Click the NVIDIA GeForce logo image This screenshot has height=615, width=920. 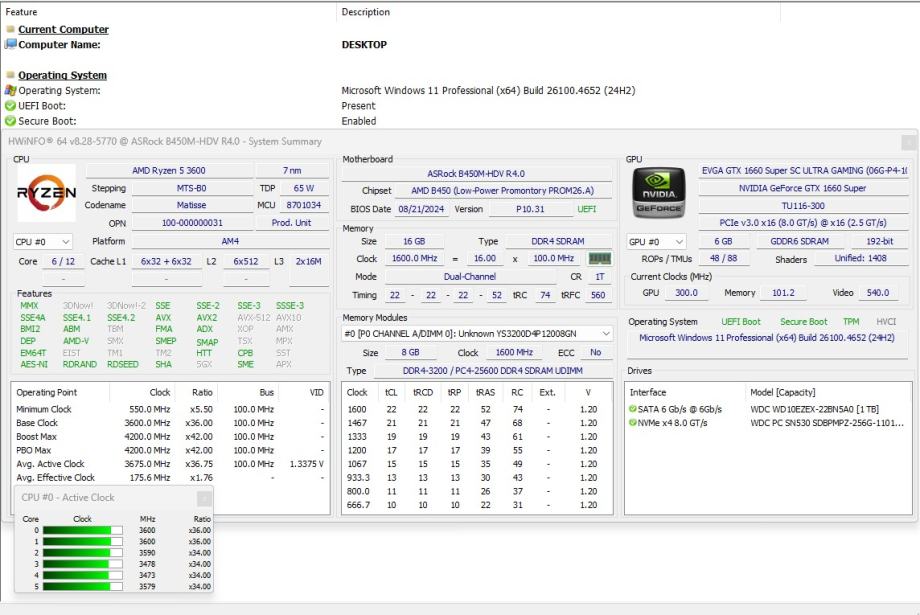(659, 193)
